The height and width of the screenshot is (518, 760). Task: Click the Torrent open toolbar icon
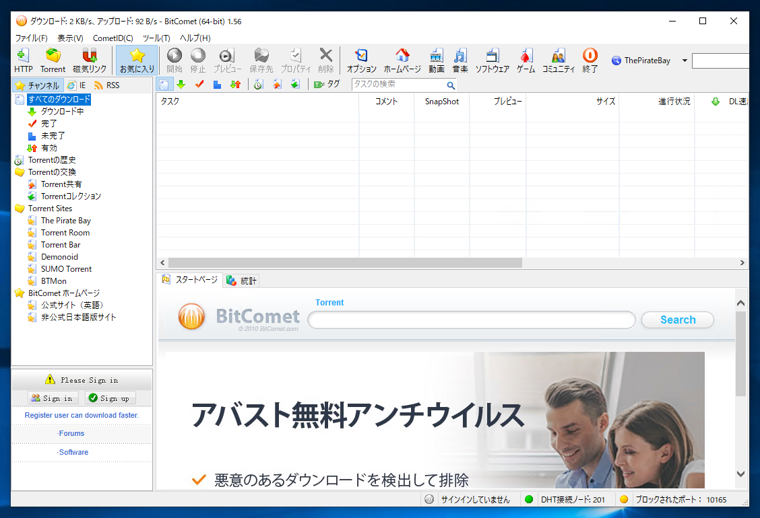[52, 61]
